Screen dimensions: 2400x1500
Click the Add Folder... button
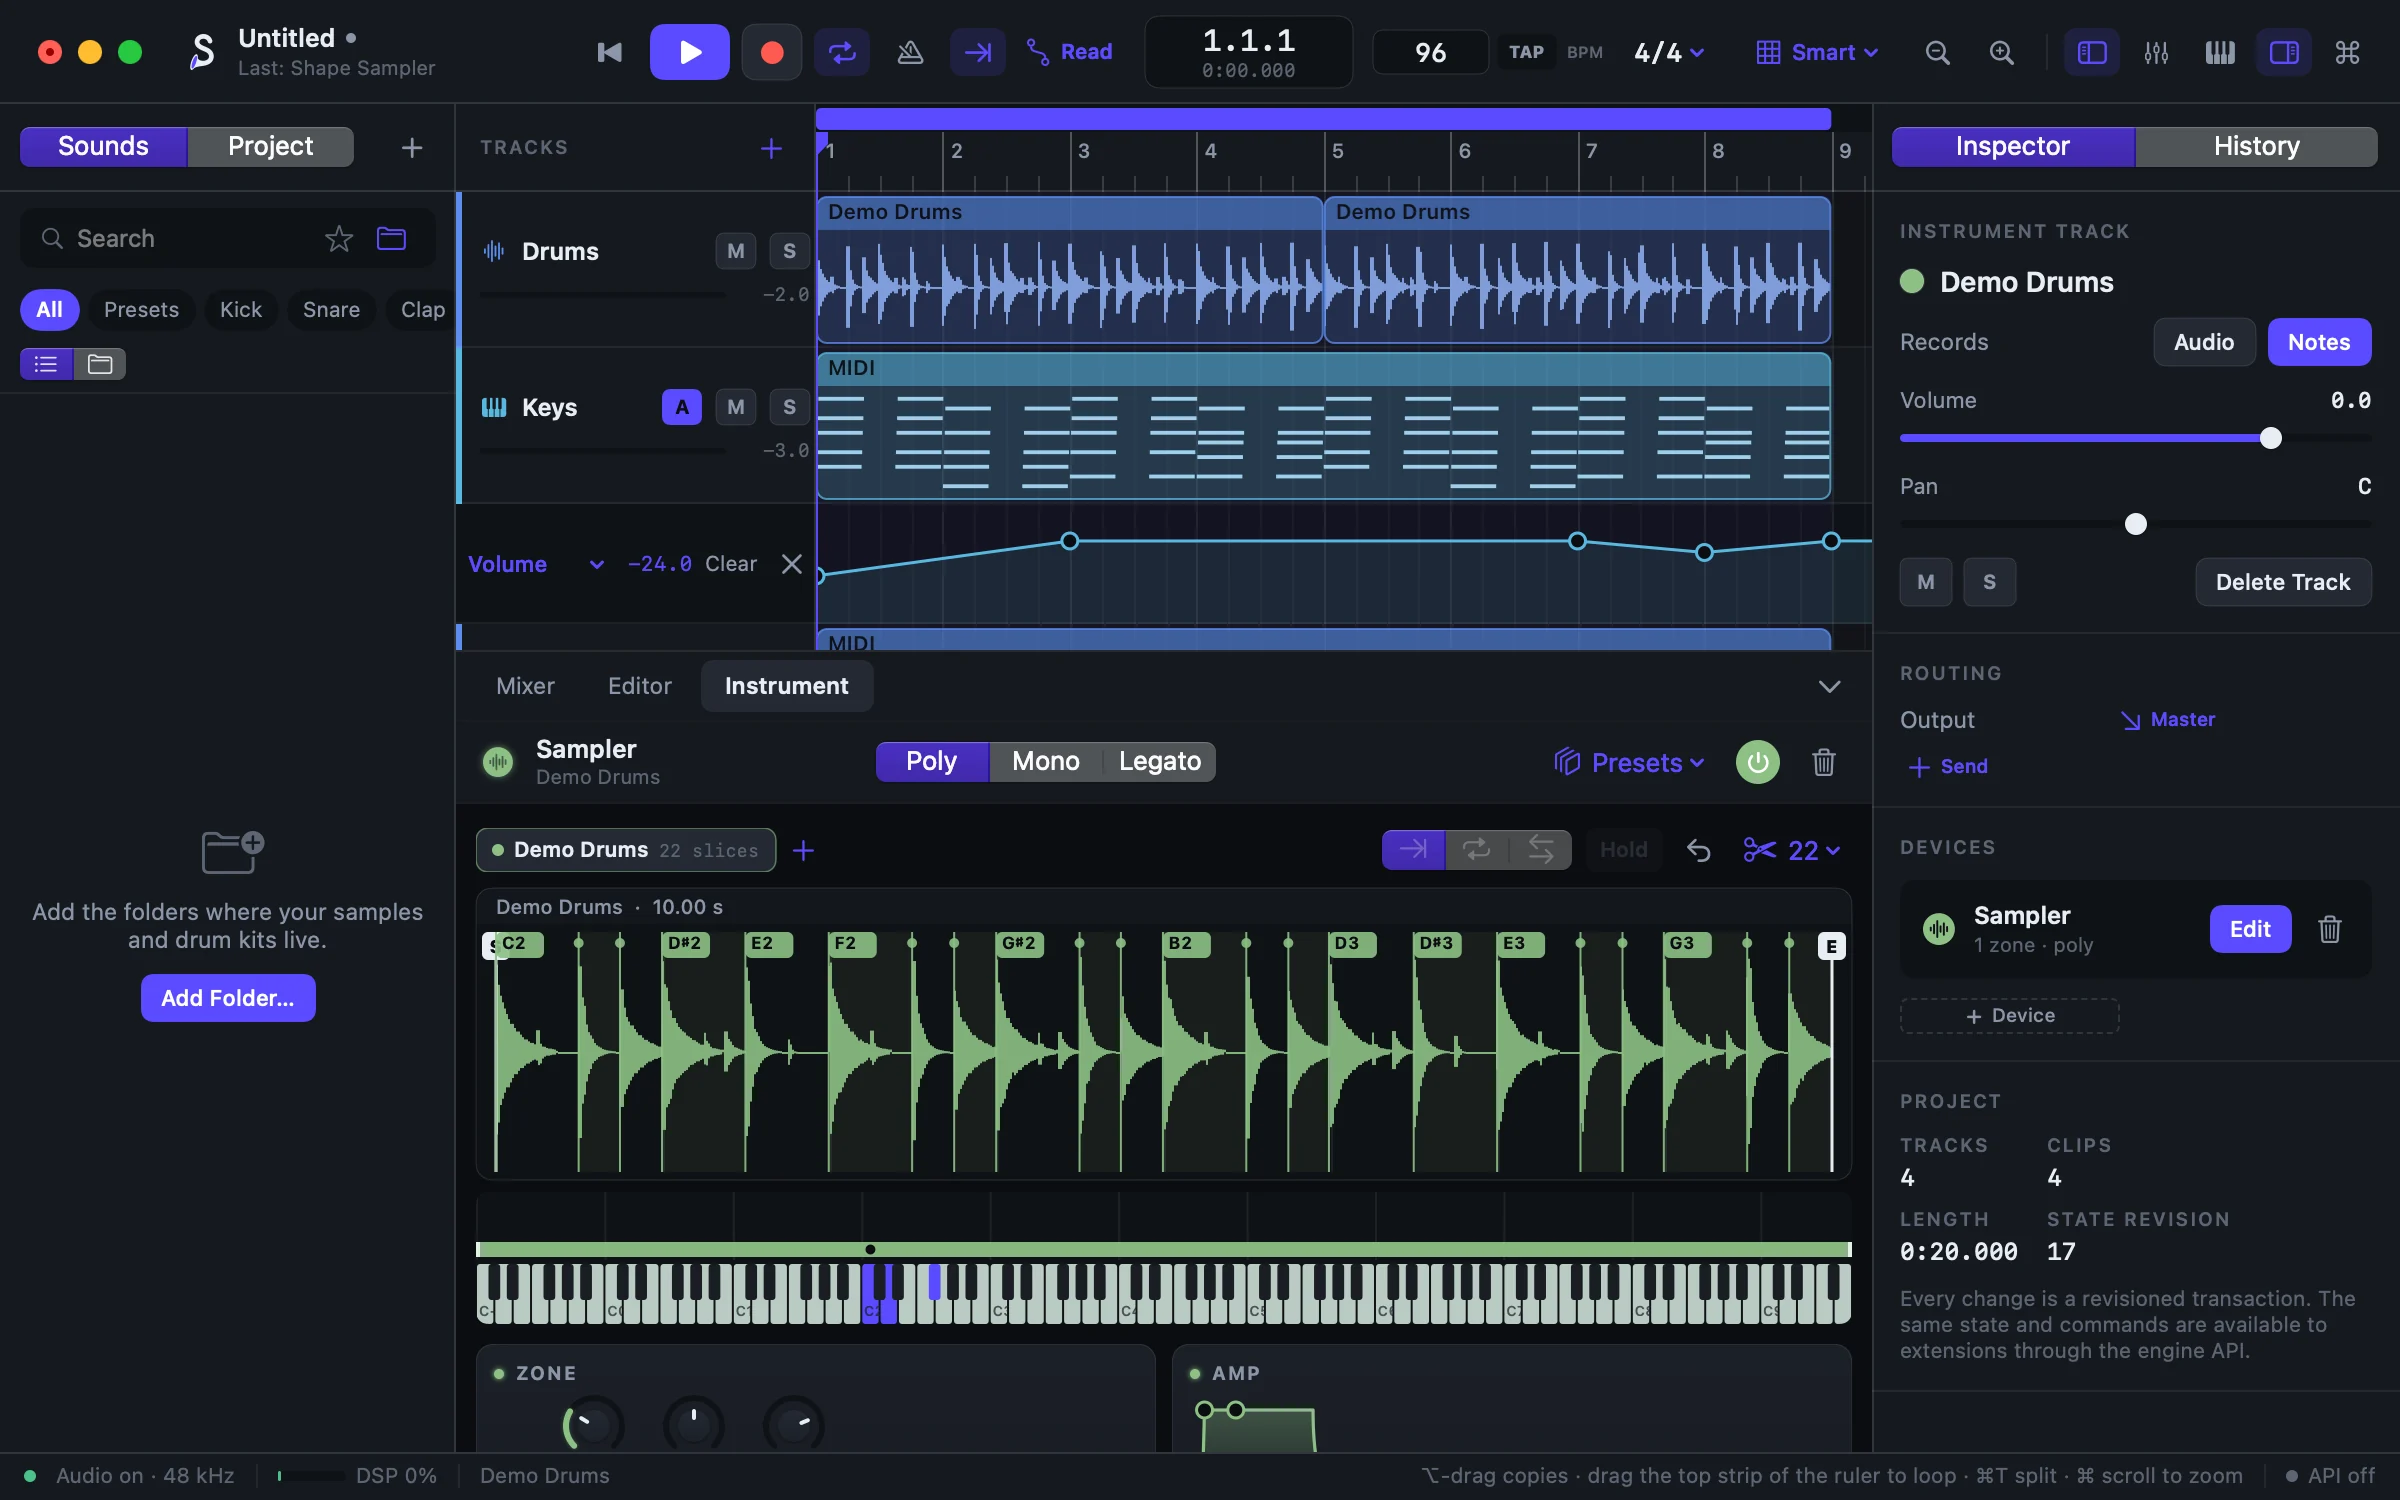pyautogui.click(x=228, y=998)
